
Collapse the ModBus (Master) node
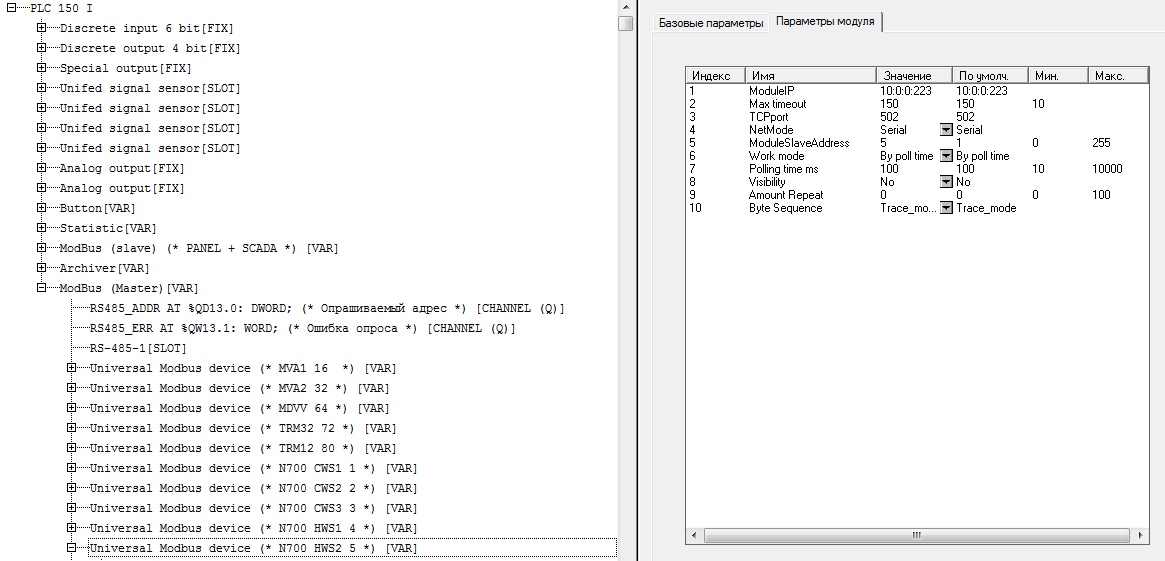click(42, 288)
